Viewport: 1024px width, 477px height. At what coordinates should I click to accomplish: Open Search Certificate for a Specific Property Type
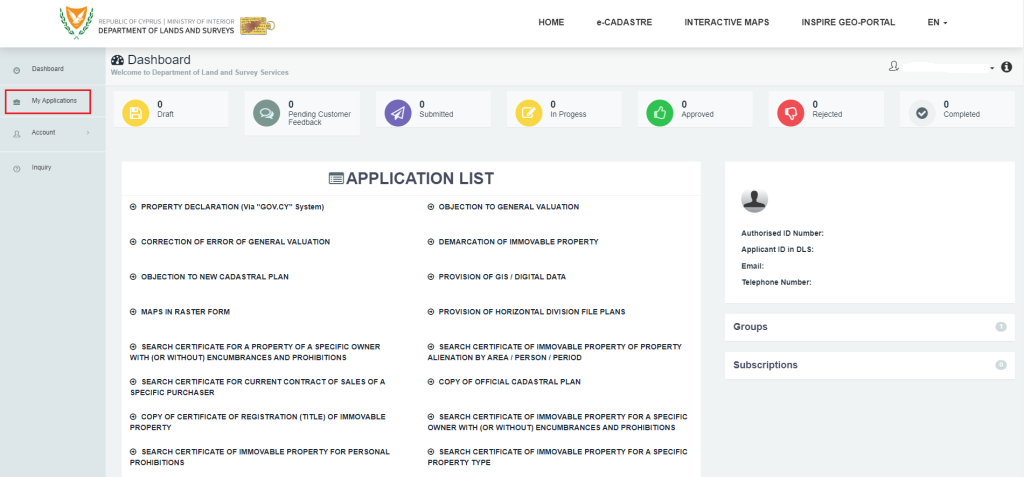[x=558, y=457]
